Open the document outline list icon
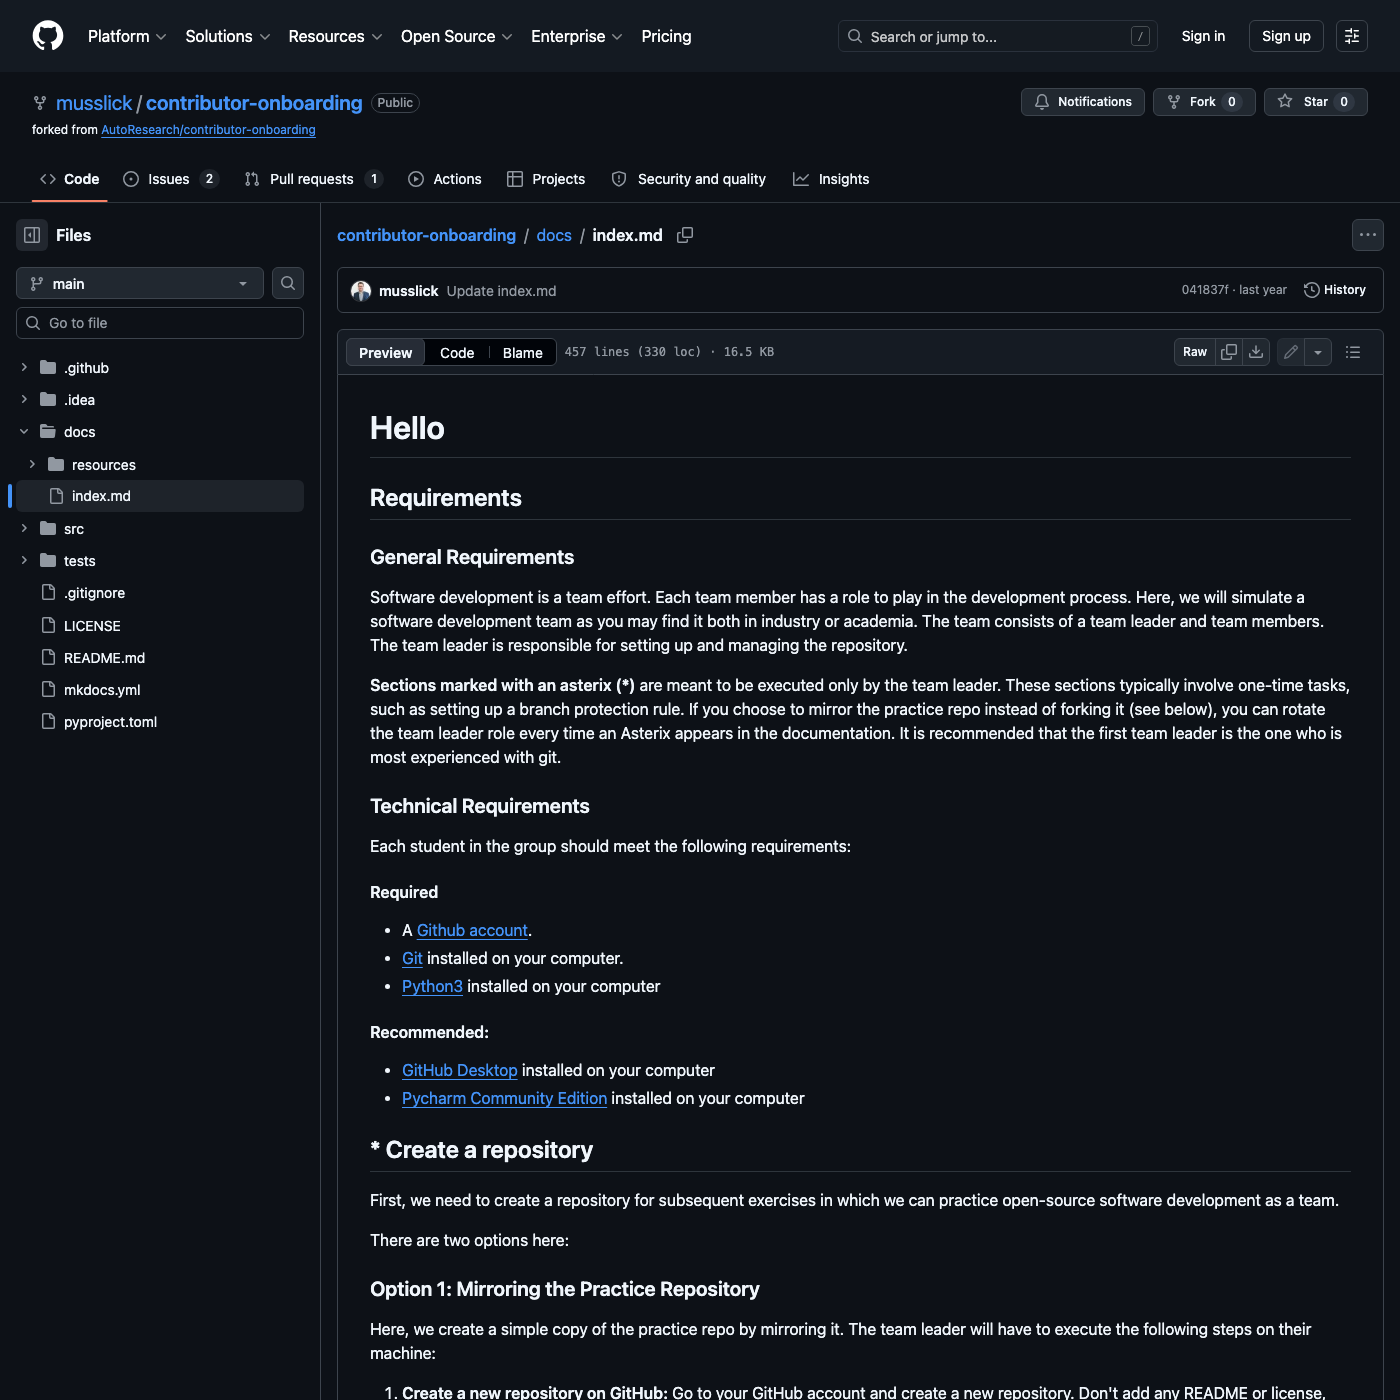 [x=1353, y=352]
